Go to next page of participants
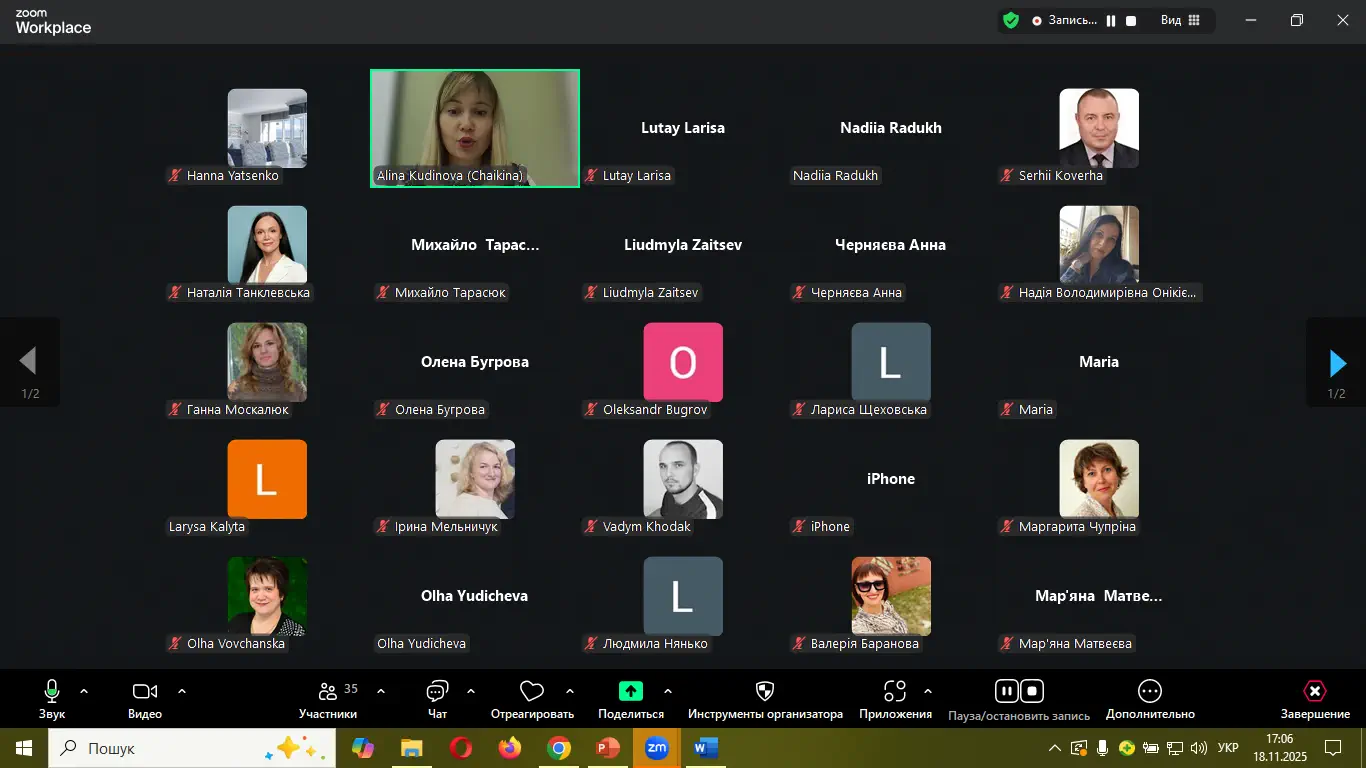 pos(1337,363)
